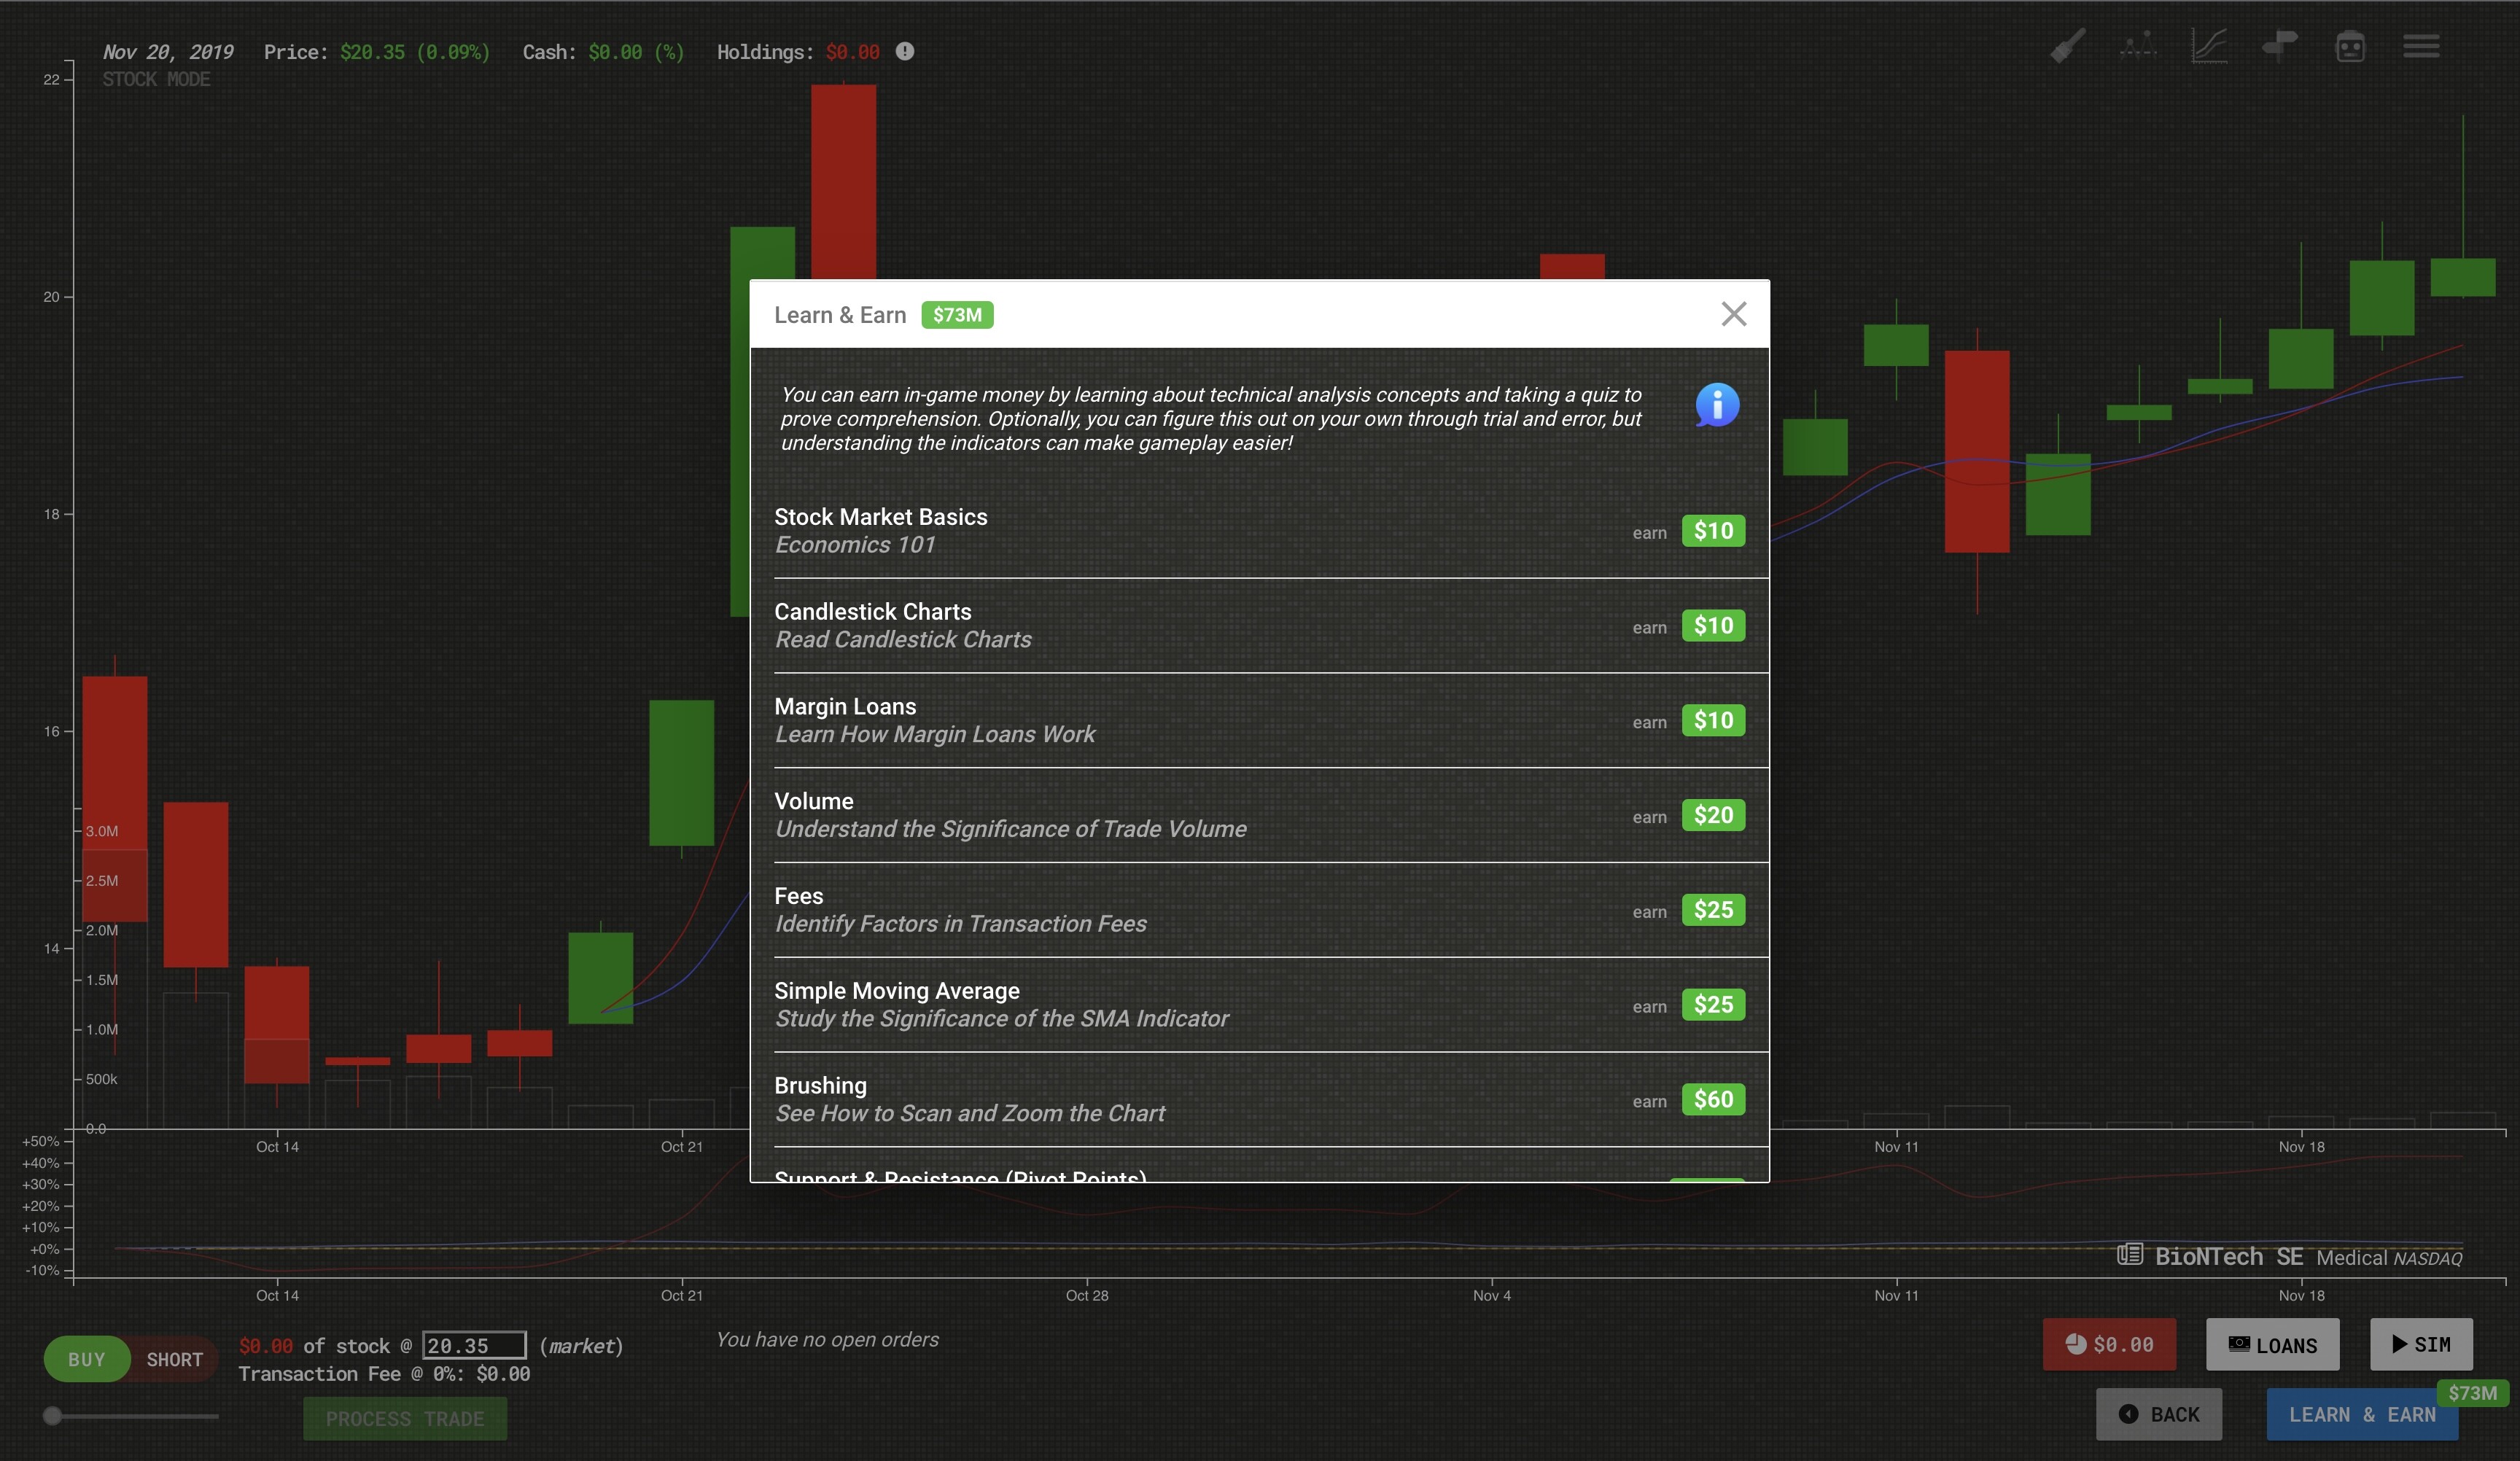Open the hamburger menu in the top right
This screenshot has width=2520, height=1461.
click(x=2422, y=46)
